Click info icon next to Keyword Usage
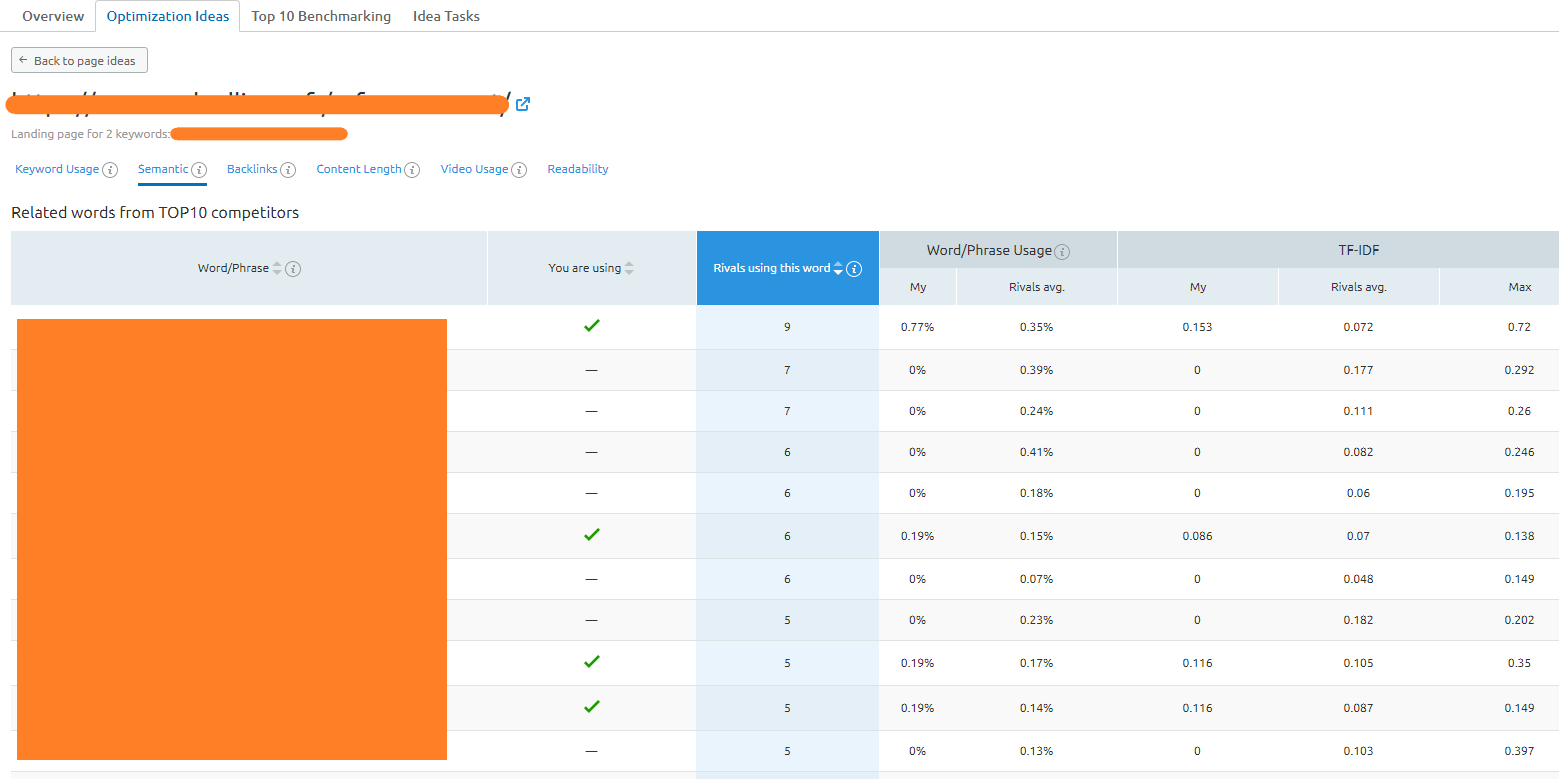Viewport: 1559px width, 779px height. (x=110, y=170)
